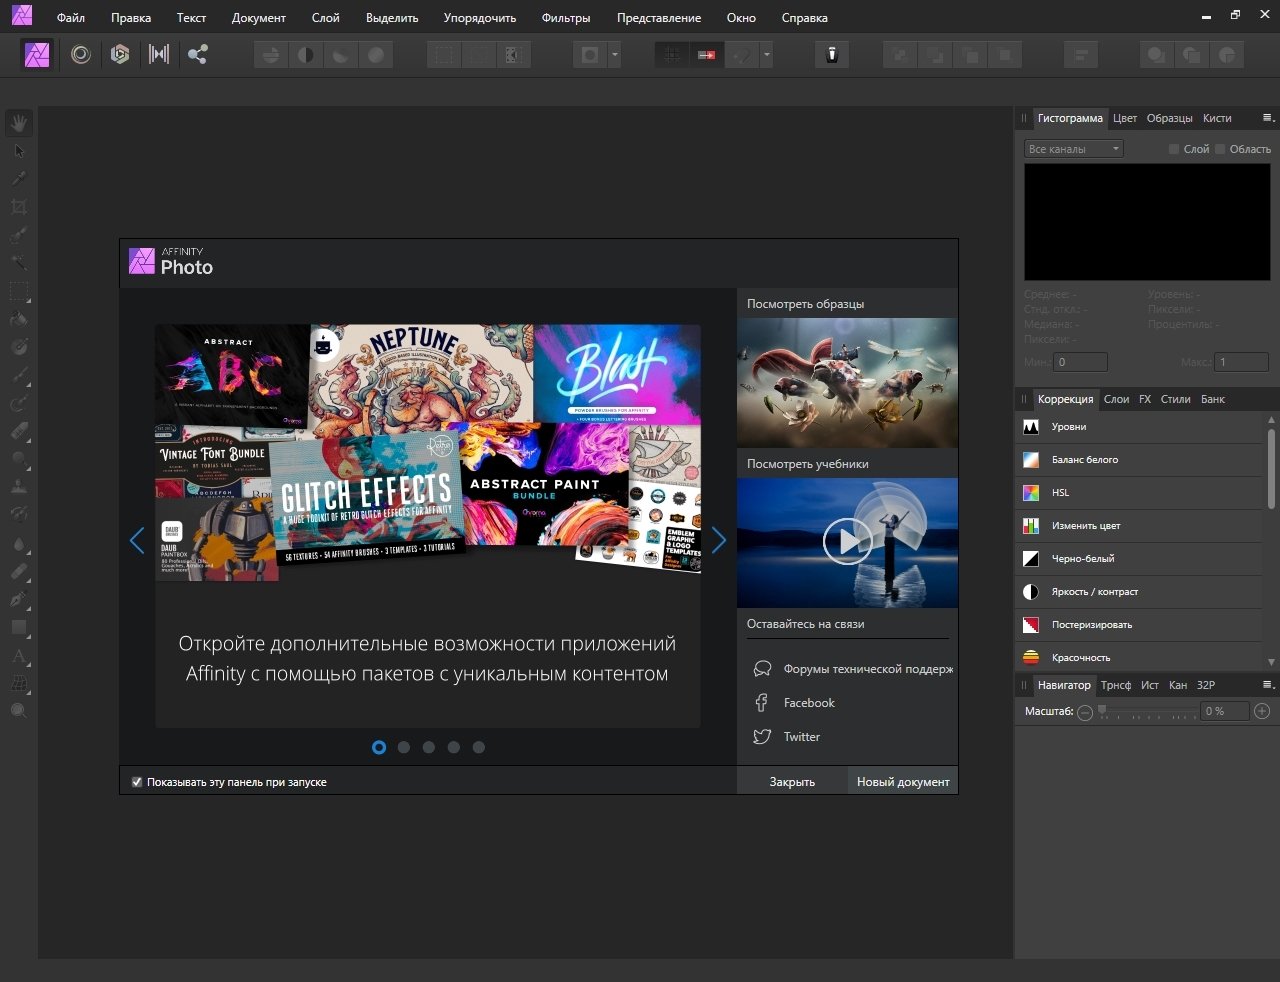Show next welcome slide with right arrow
The width and height of the screenshot is (1280, 982).
tap(719, 541)
